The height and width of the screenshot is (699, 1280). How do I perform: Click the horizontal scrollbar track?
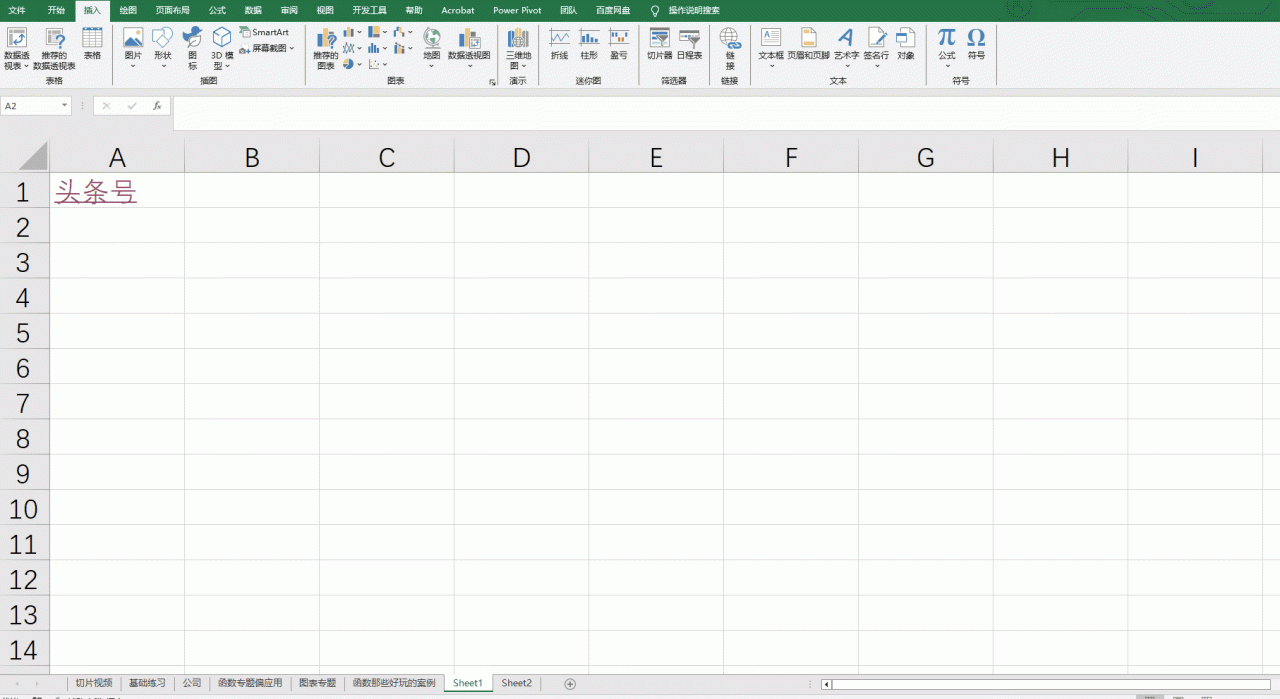point(1050,684)
